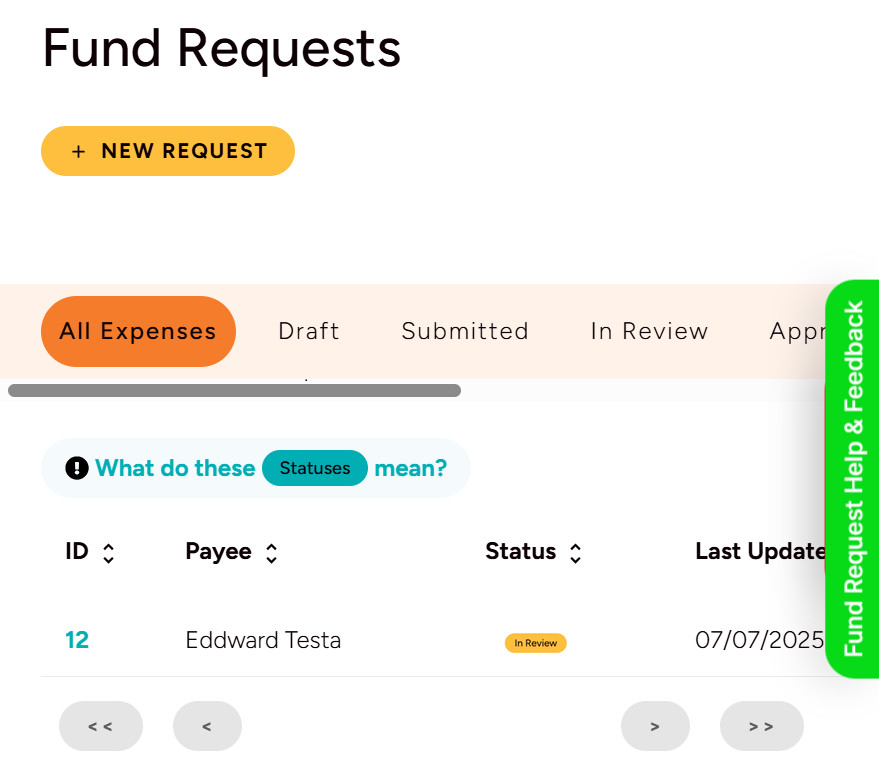Click the exclamation info icon
Image resolution: width=879 pixels, height=760 pixels.
[x=77, y=468]
